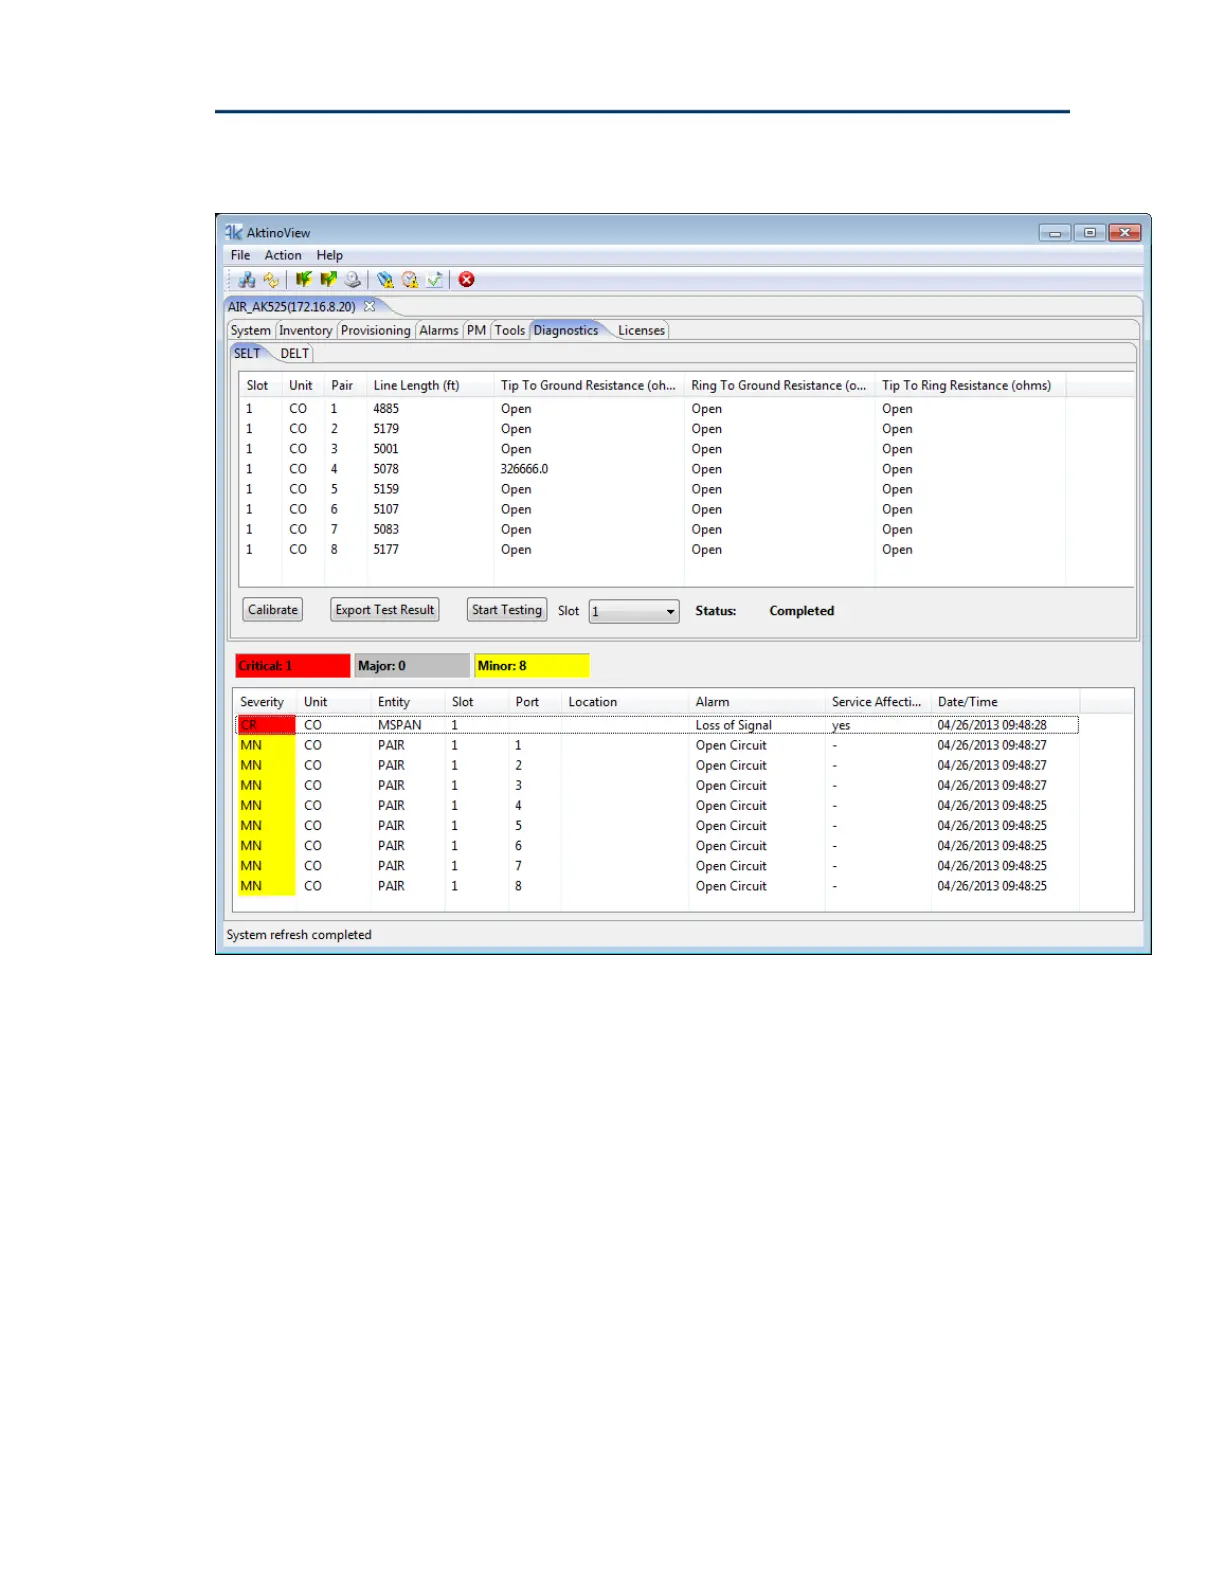Select the SELT sub-tab
The width and height of the screenshot is (1224, 1584).
tap(247, 353)
